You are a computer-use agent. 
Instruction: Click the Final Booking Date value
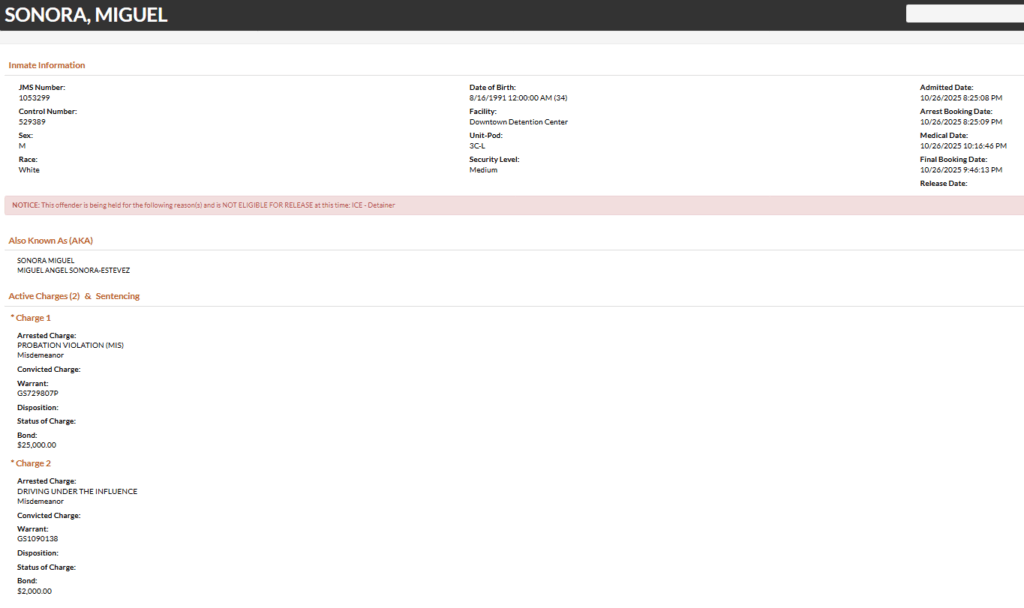click(961, 170)
